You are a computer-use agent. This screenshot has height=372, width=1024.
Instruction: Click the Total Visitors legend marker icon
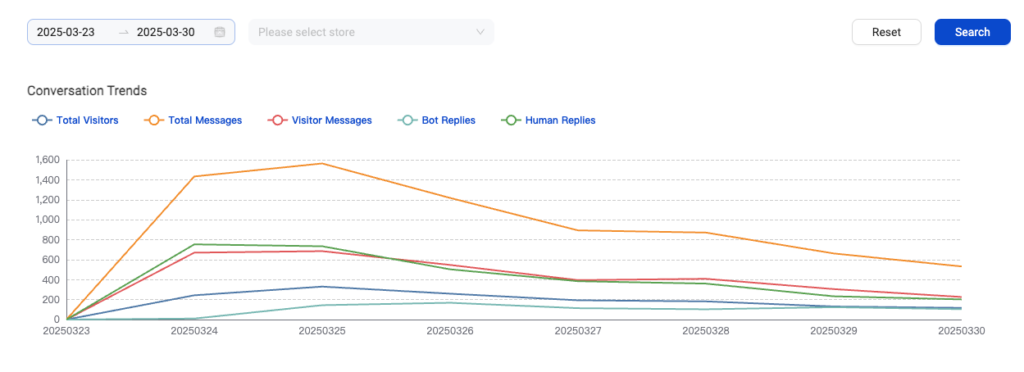coord(42,120)
